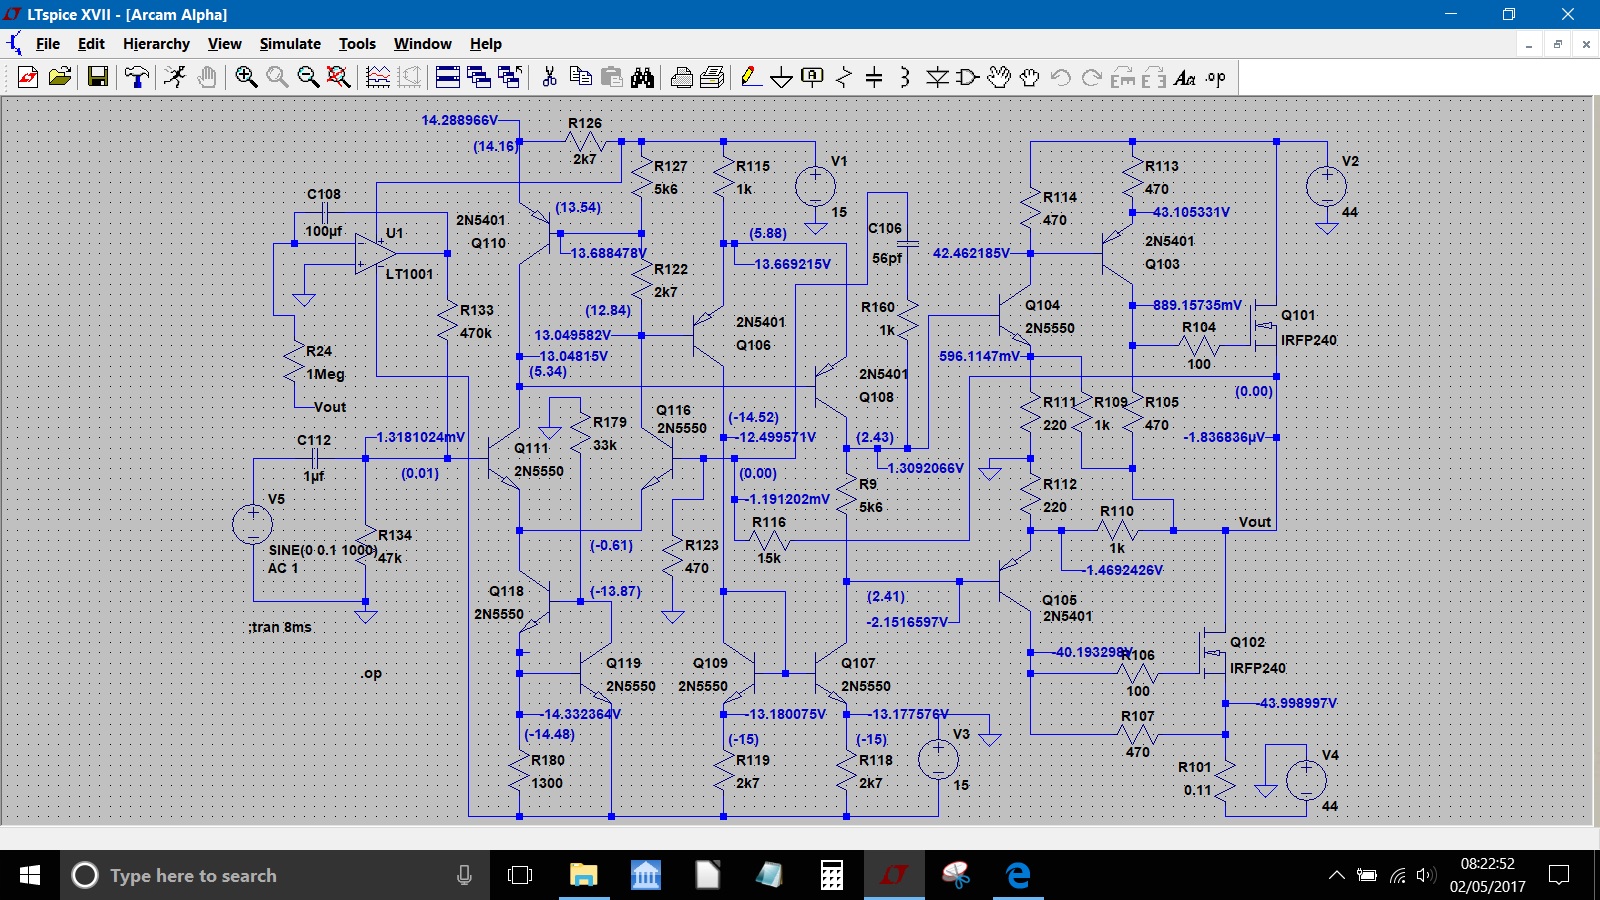The image size is (1600, 900).
Task: Click the SPICE directive .op toolbar icon
Action: pos(1216,78)
